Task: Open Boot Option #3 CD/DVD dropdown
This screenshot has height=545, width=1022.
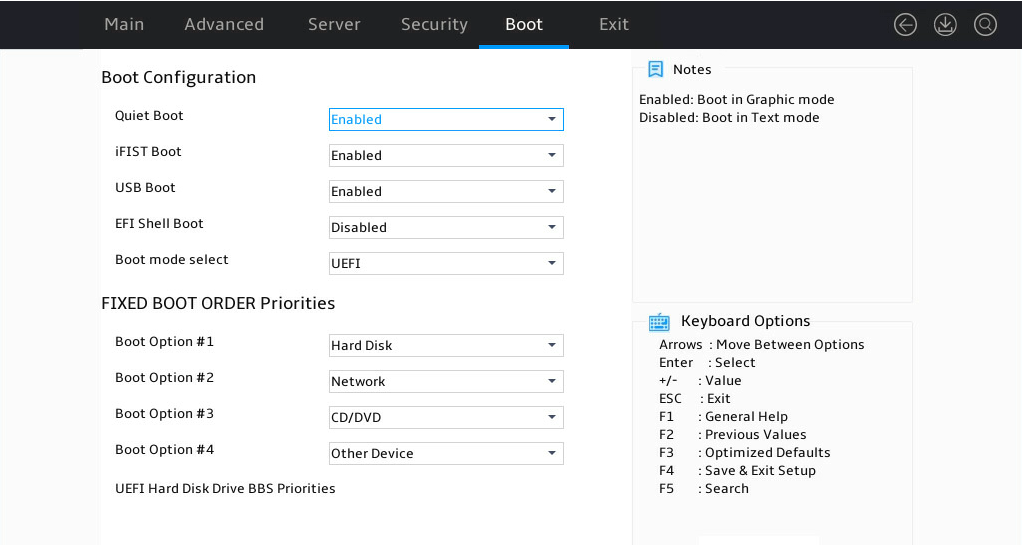Action: pyautogui.click(x=446, y=417)
